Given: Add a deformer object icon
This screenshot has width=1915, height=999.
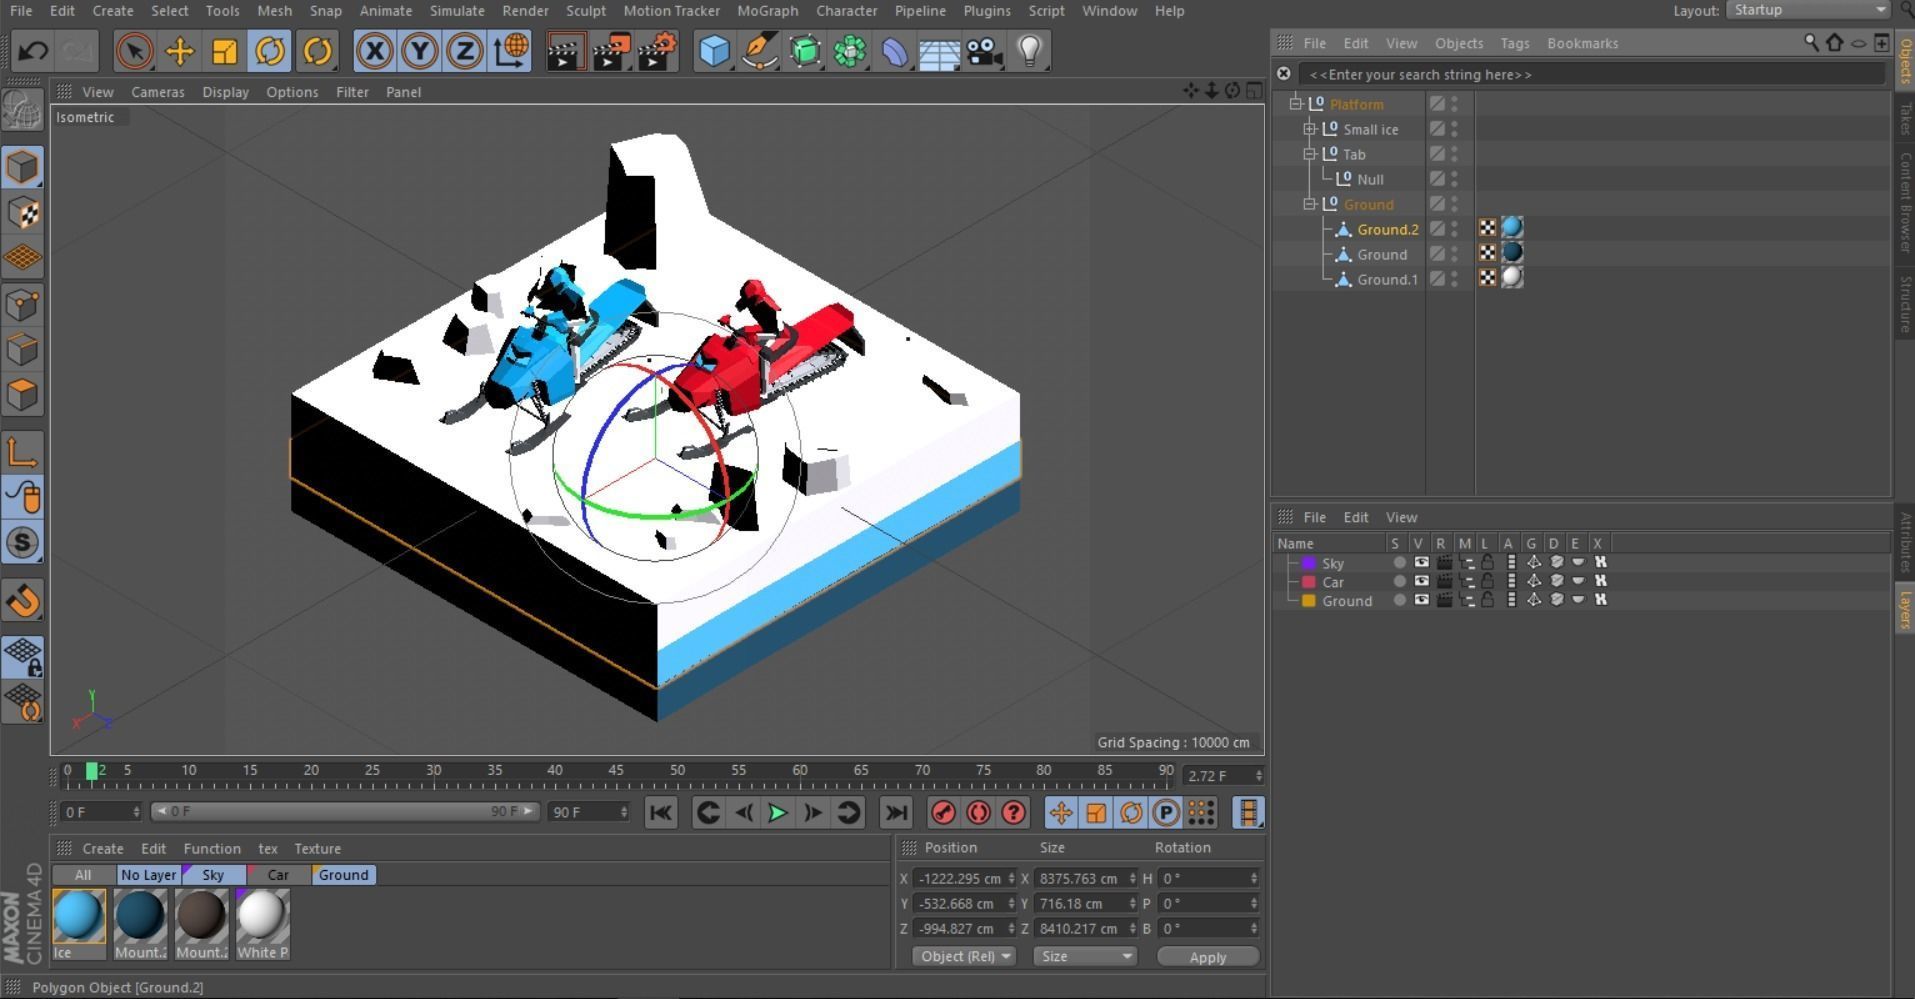Looking at the screenshot, I should coord(895,51).
